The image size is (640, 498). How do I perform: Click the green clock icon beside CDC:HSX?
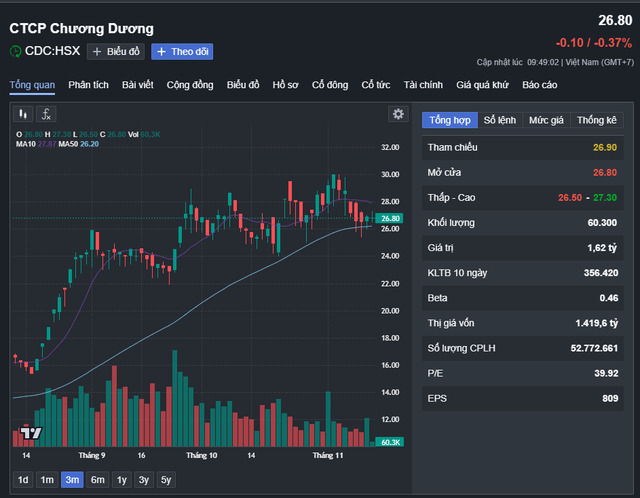pos(15,51)
